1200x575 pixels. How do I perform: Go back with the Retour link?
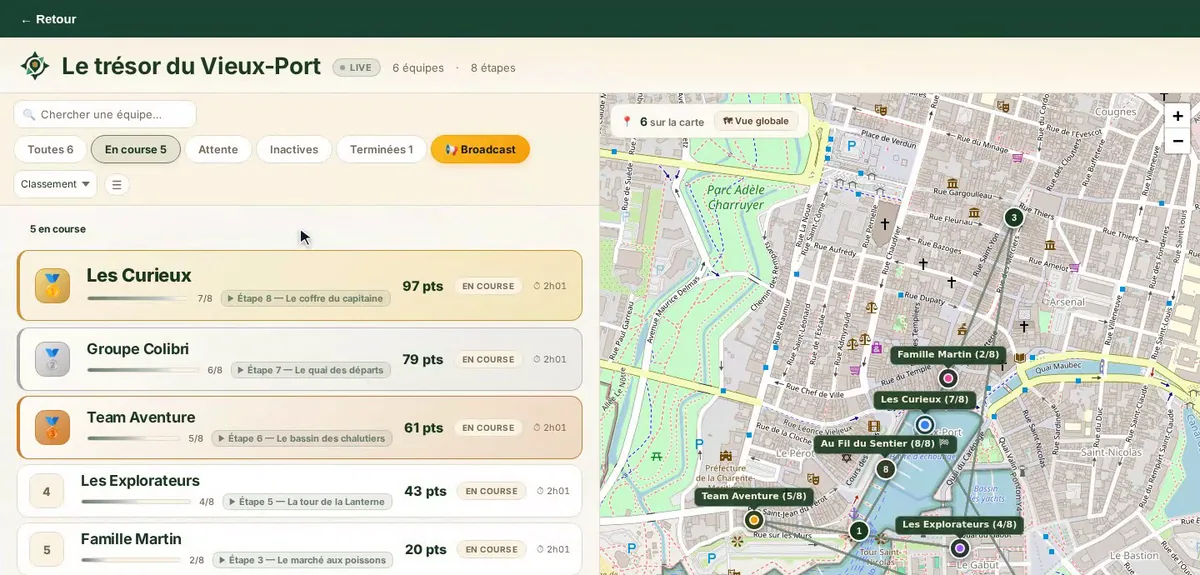click(x=48, y=19)
